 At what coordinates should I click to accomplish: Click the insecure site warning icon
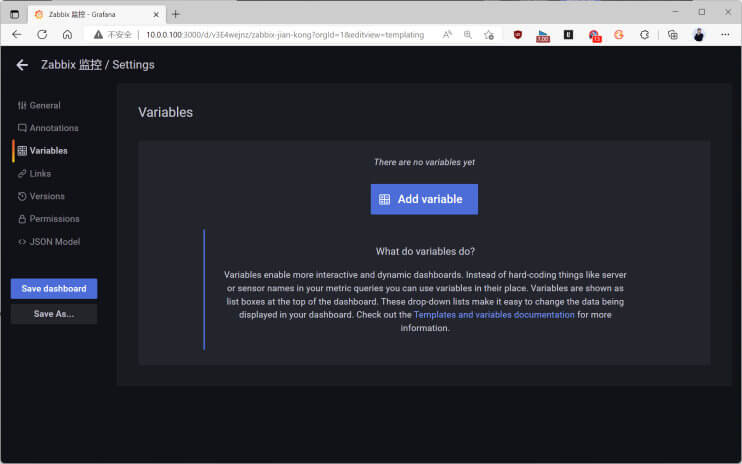coord(98,35)
